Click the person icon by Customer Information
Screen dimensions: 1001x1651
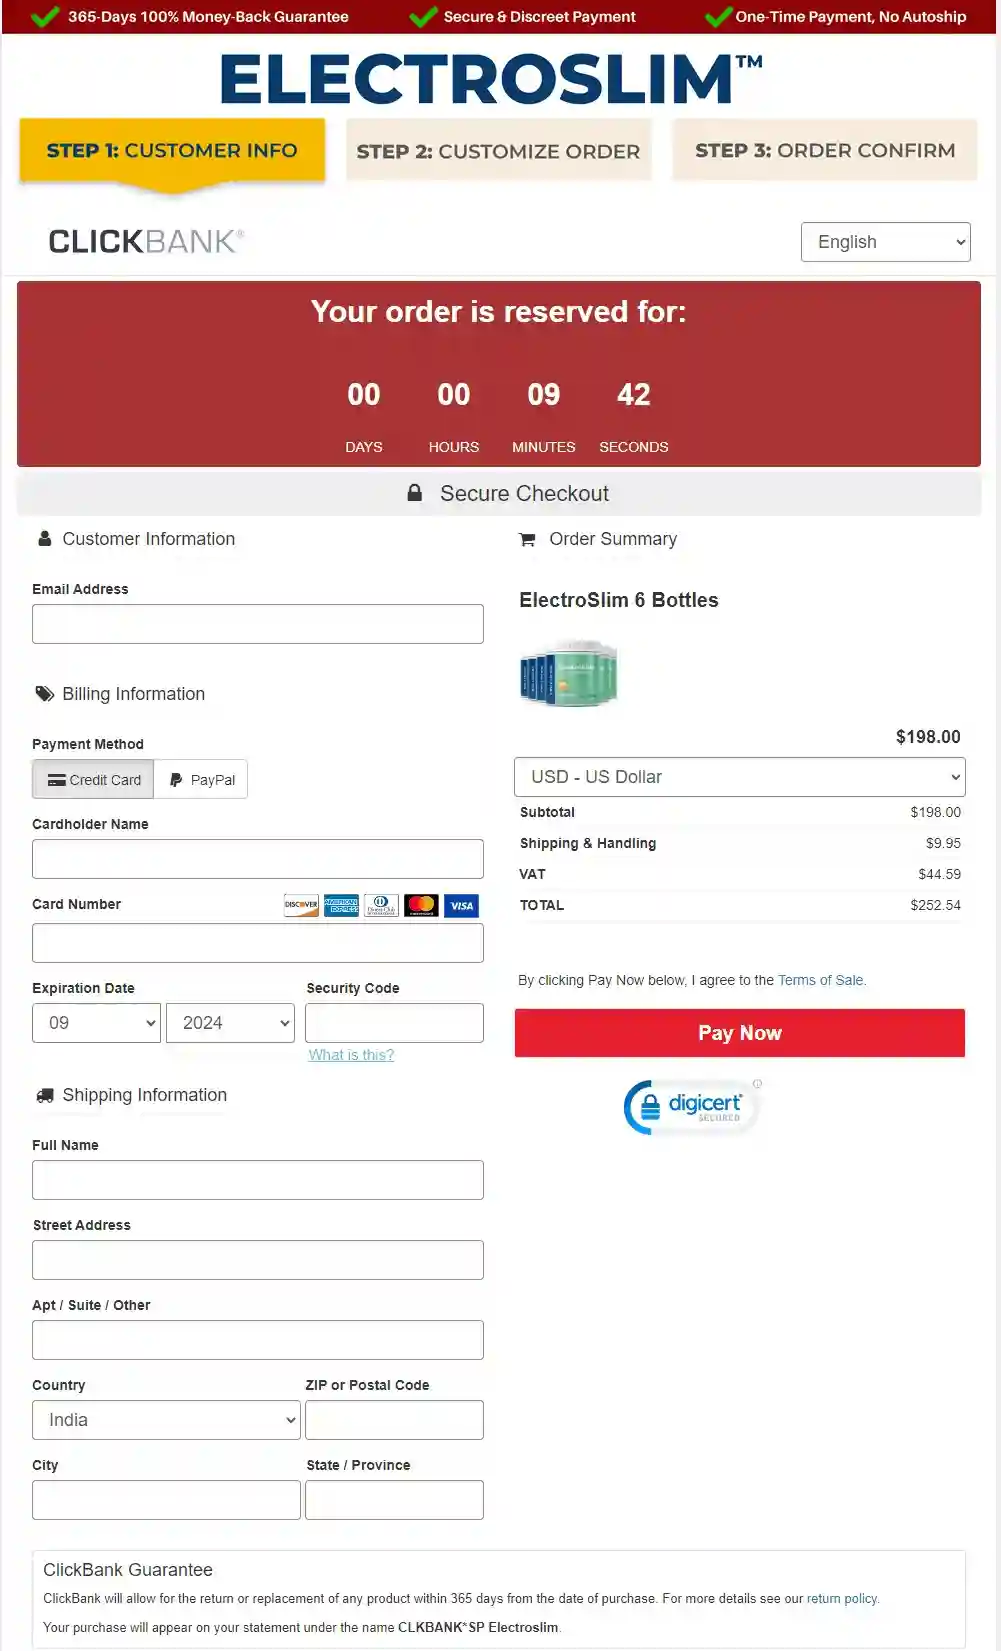[x=44, y=538]
